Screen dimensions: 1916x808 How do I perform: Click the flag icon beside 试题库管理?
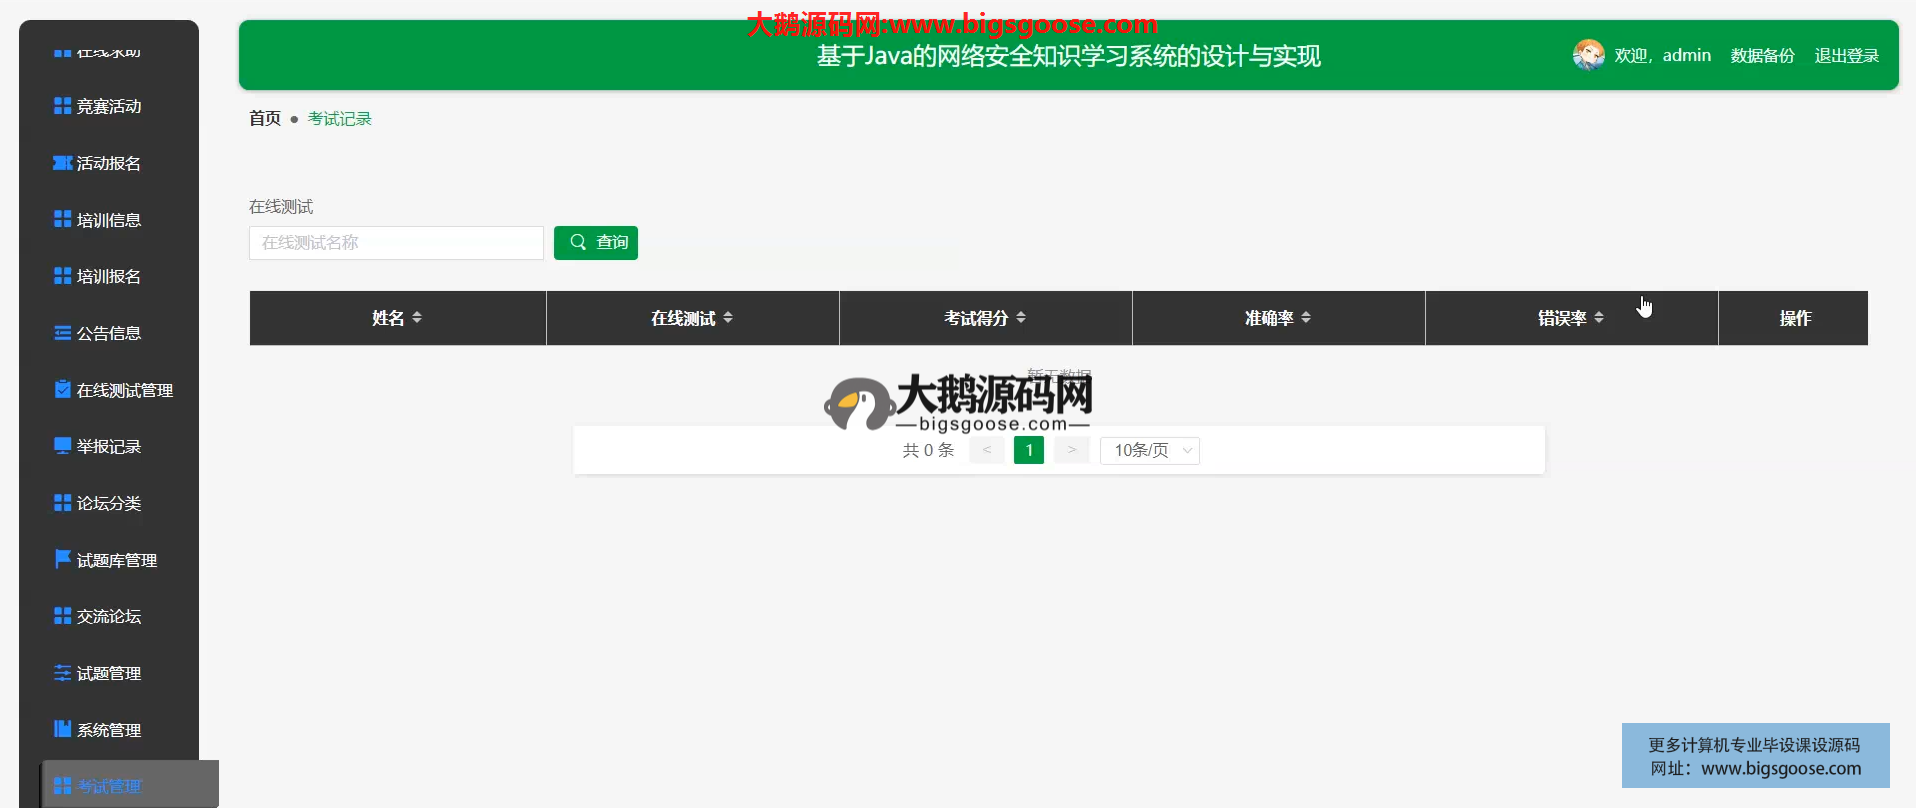pyautogui.click(x=62, y=559)
